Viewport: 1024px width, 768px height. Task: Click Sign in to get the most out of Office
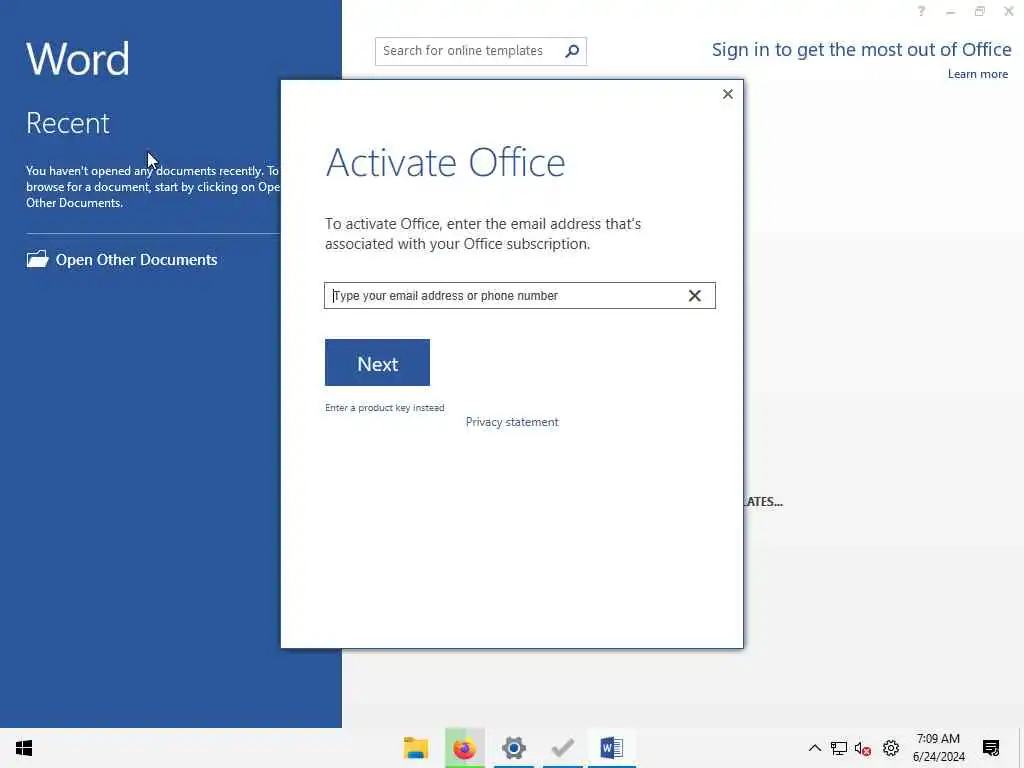click(861, 50)
